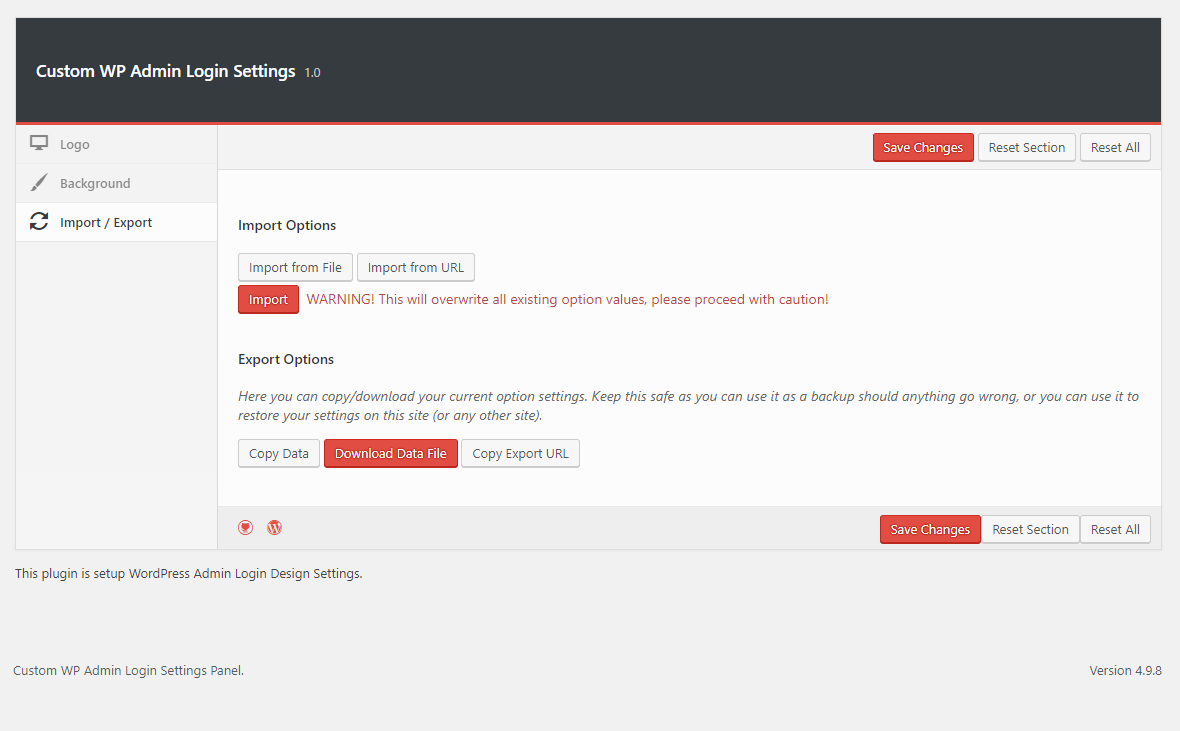This screenshot has width=1180, height=731.
Task: Click the red WARNING overwrite message
Action: coord(567,300)
